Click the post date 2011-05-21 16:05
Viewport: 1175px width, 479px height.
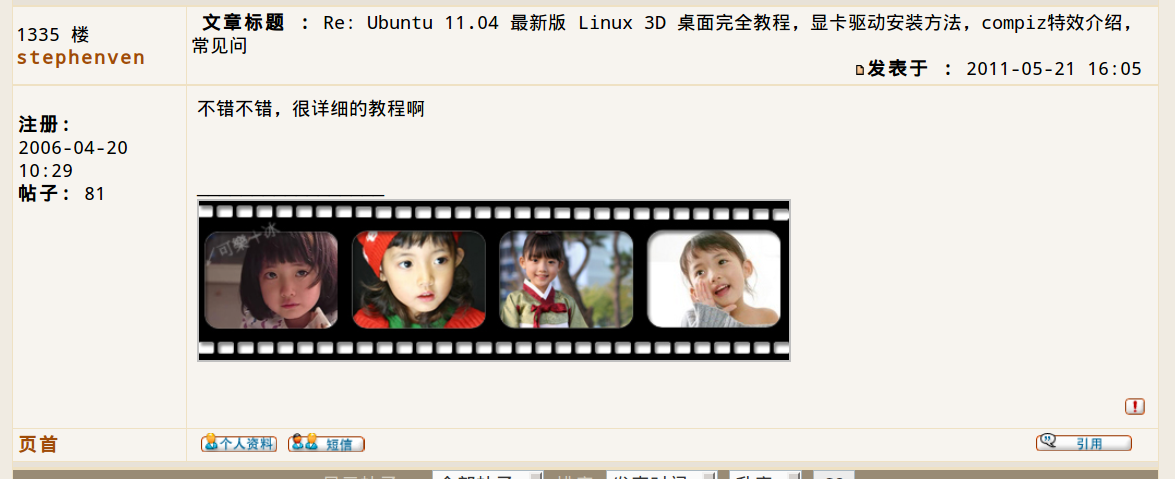click(1054, 69)
